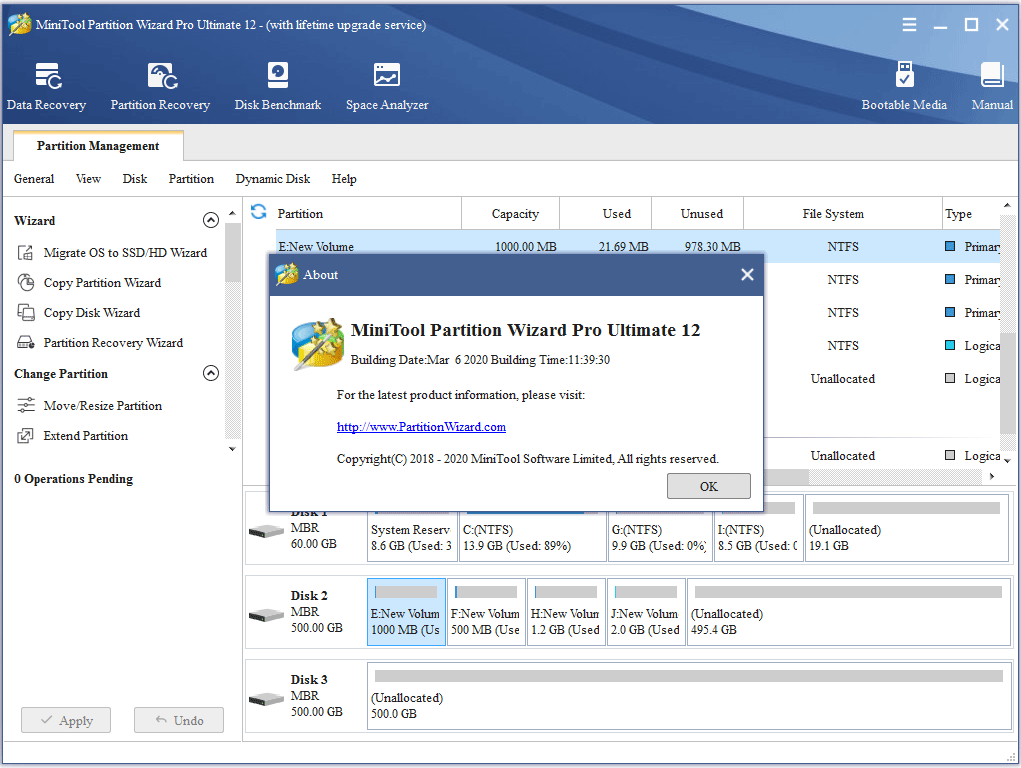This screenshot has height=768, width=1021.
Task: Choose Move/Resize Partition
Action: 90,406
